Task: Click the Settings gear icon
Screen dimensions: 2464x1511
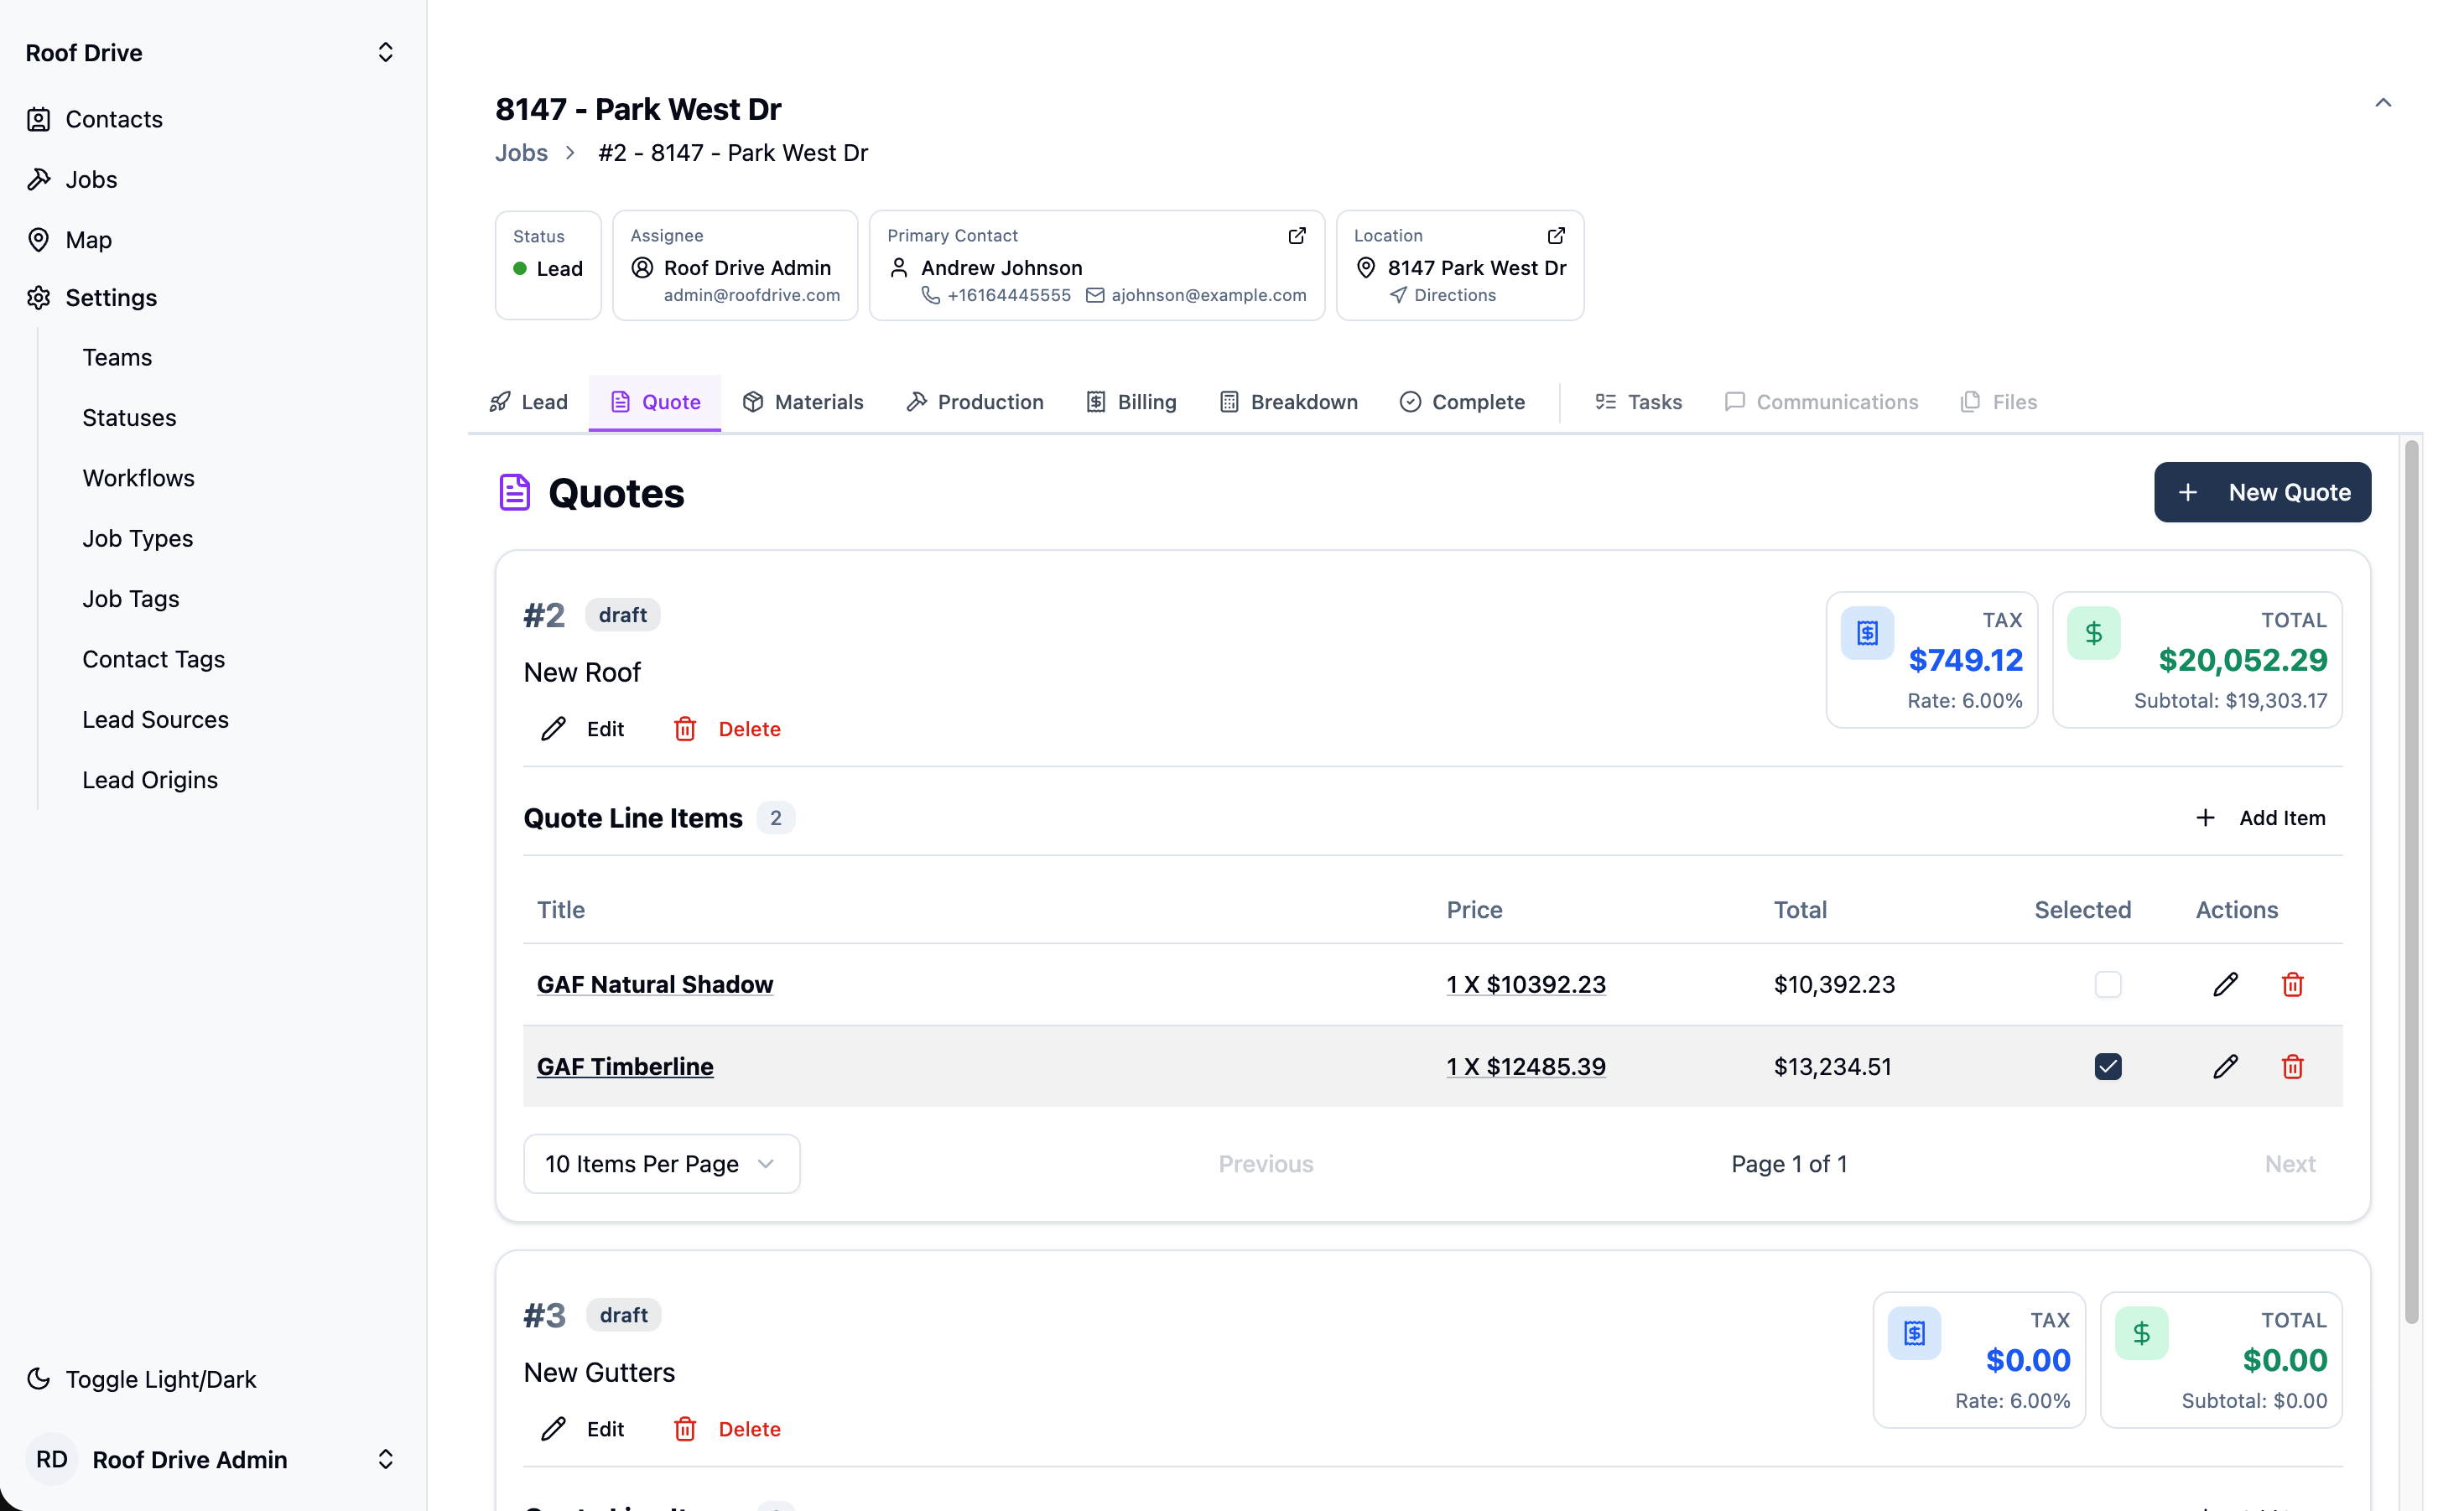Action: tap(38, 298)
